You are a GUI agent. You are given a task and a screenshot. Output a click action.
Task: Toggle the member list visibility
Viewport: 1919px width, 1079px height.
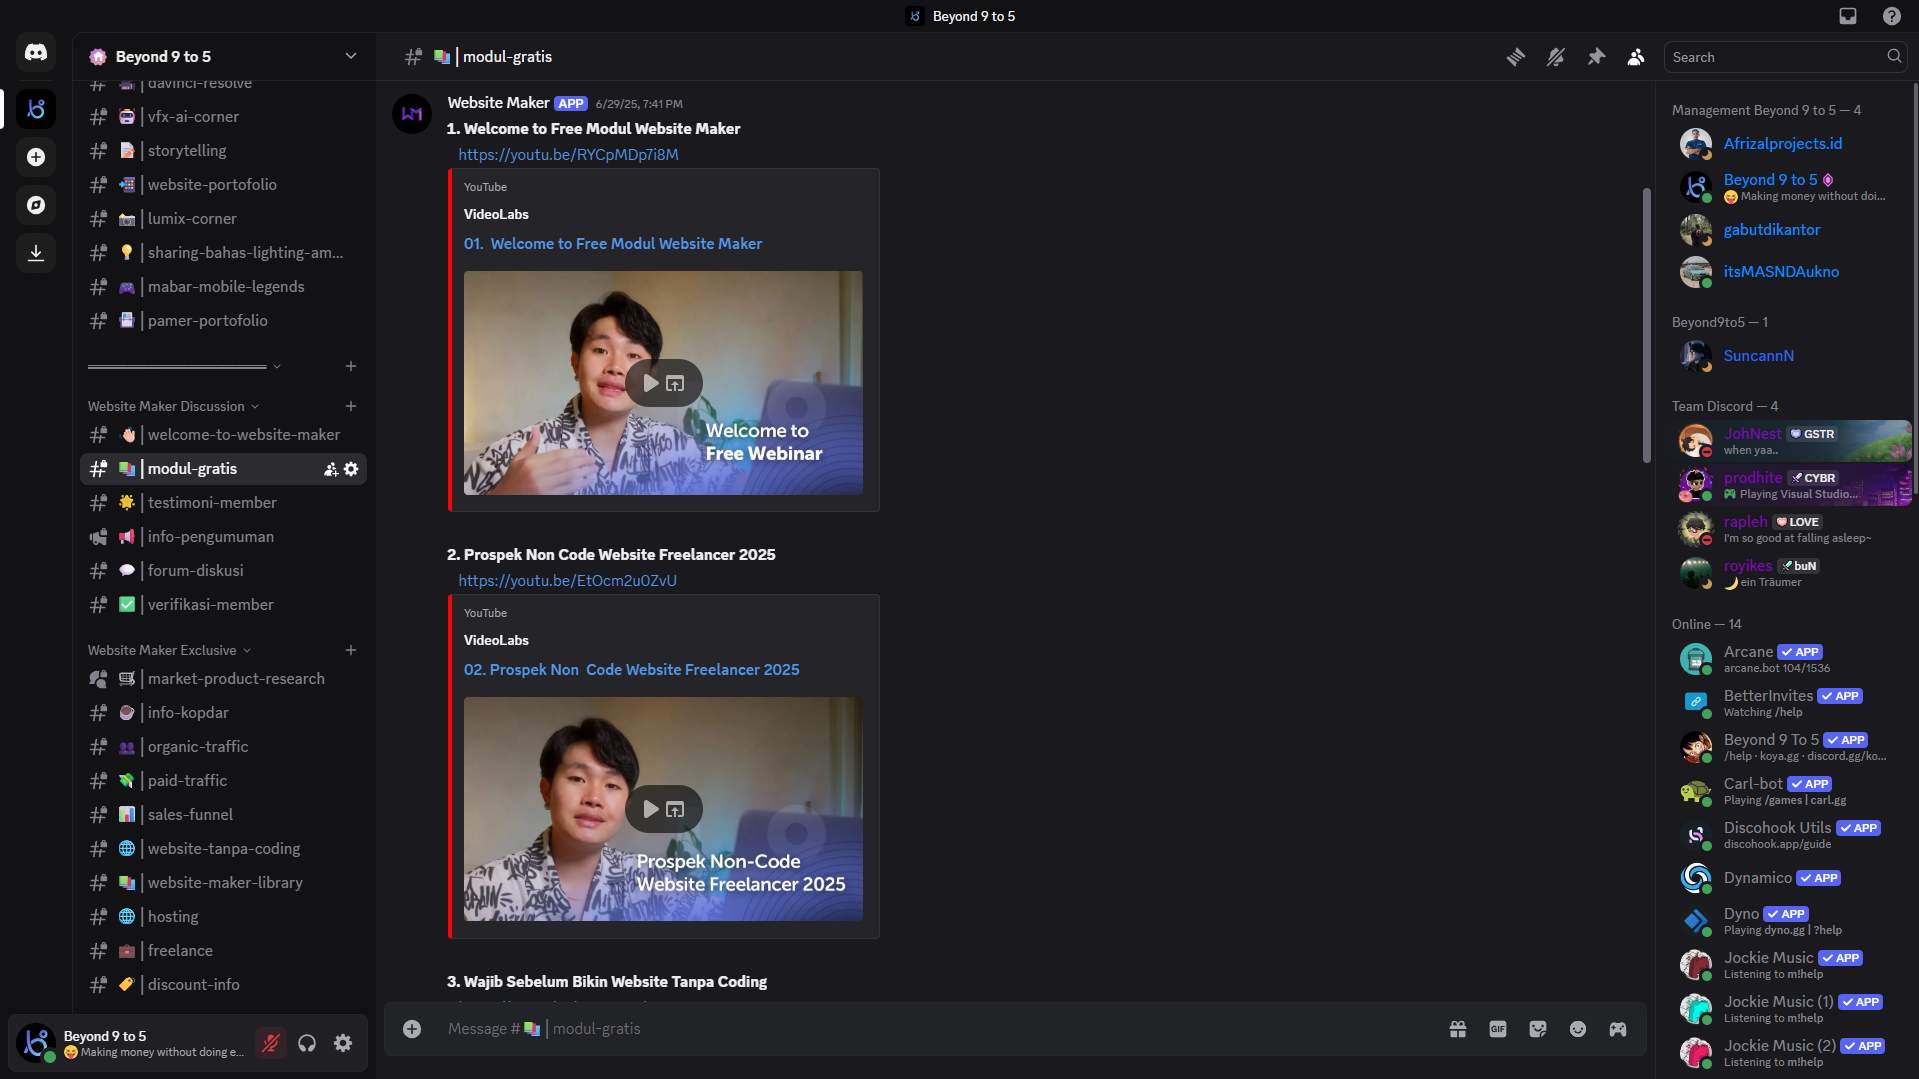(1636, 57)
